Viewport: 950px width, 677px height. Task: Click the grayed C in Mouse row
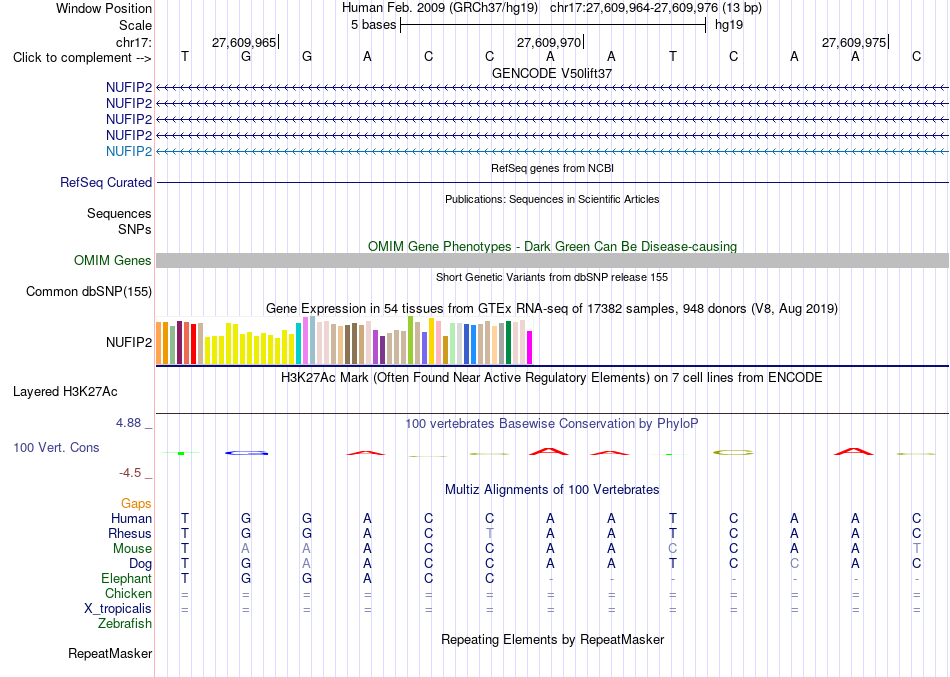tap(673, 549)
